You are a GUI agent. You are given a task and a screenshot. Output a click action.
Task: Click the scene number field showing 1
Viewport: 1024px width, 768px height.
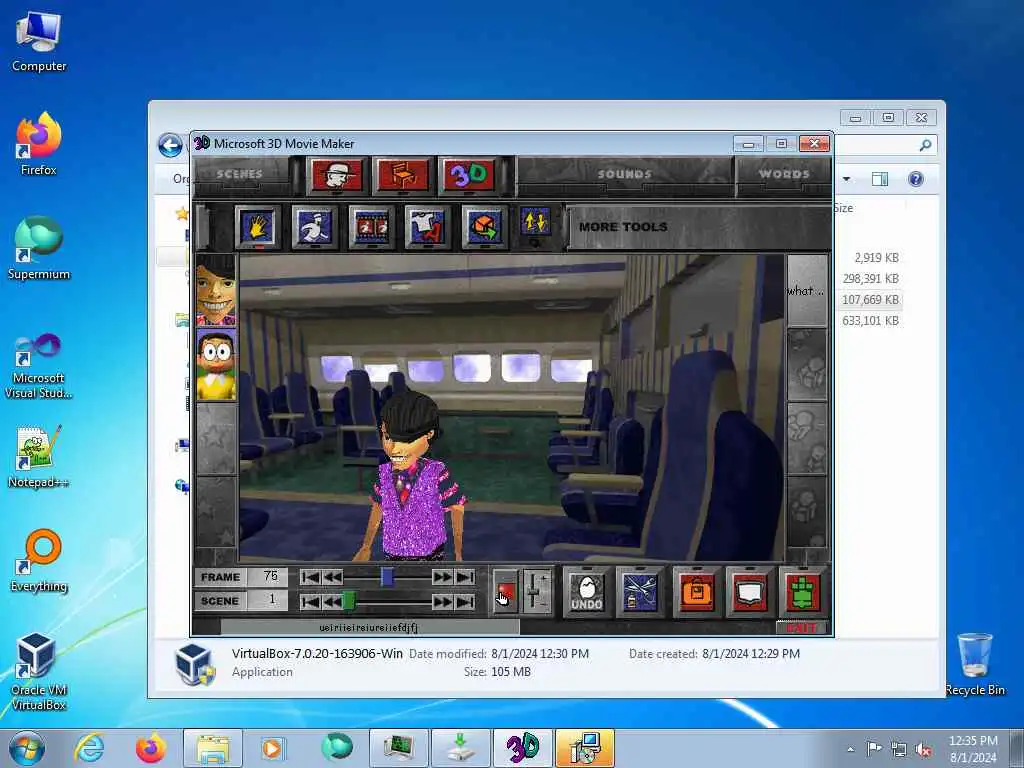pos(268,601)
